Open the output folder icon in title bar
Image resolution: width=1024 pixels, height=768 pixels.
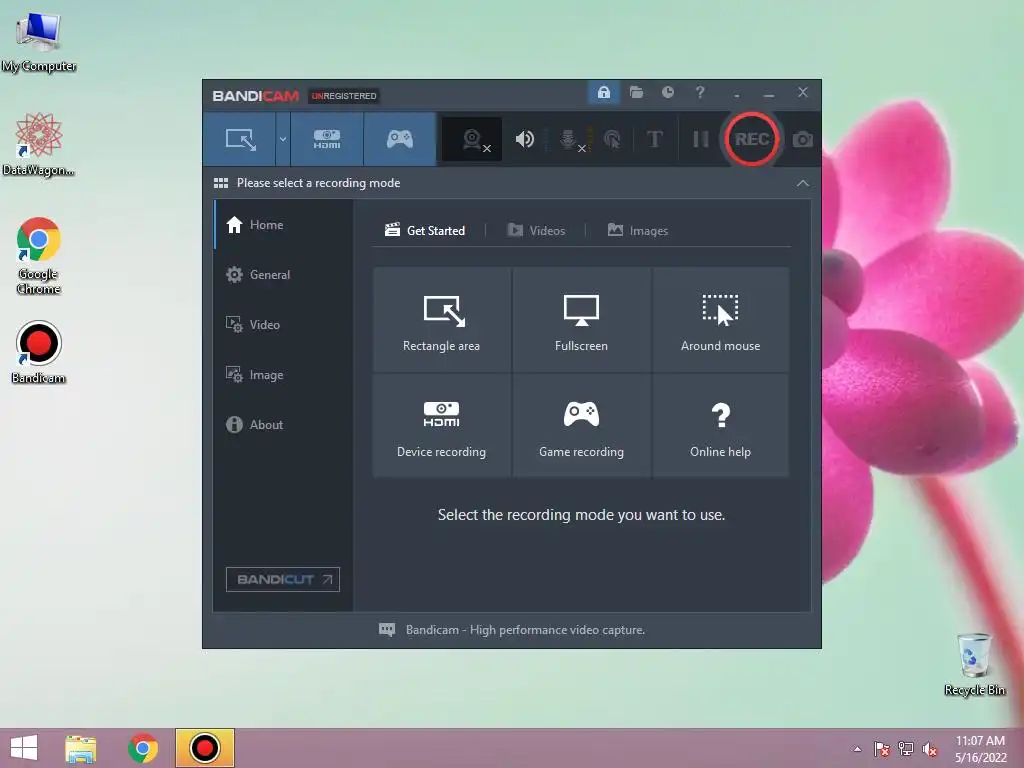(636, 93)
